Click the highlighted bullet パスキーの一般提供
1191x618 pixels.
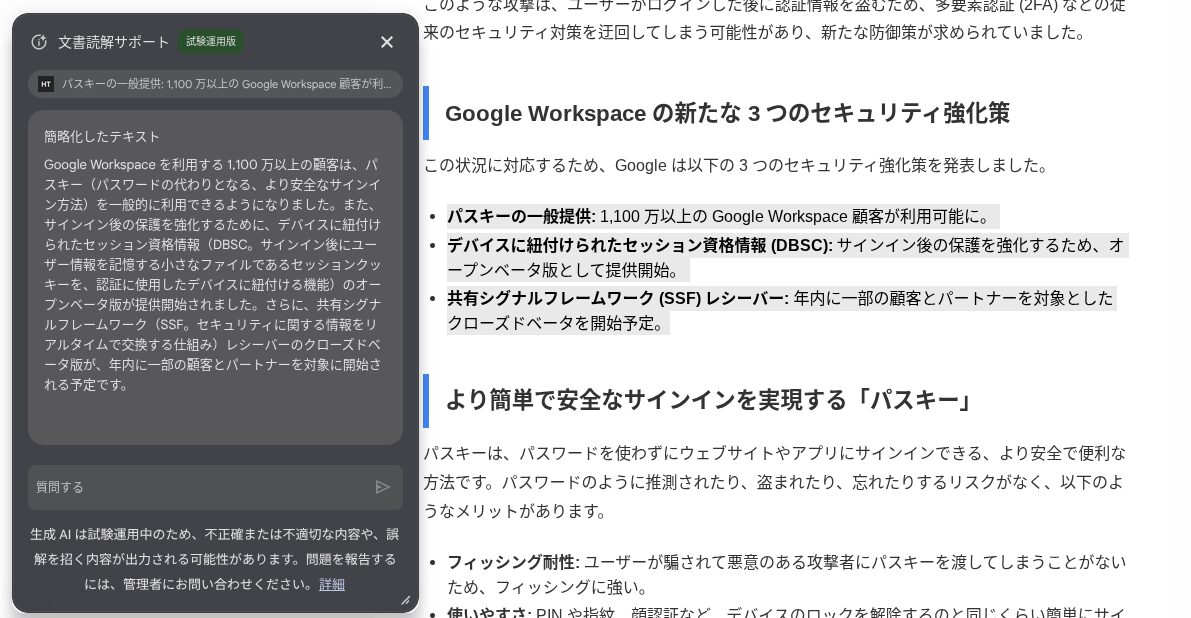click(x=722, y=216)
